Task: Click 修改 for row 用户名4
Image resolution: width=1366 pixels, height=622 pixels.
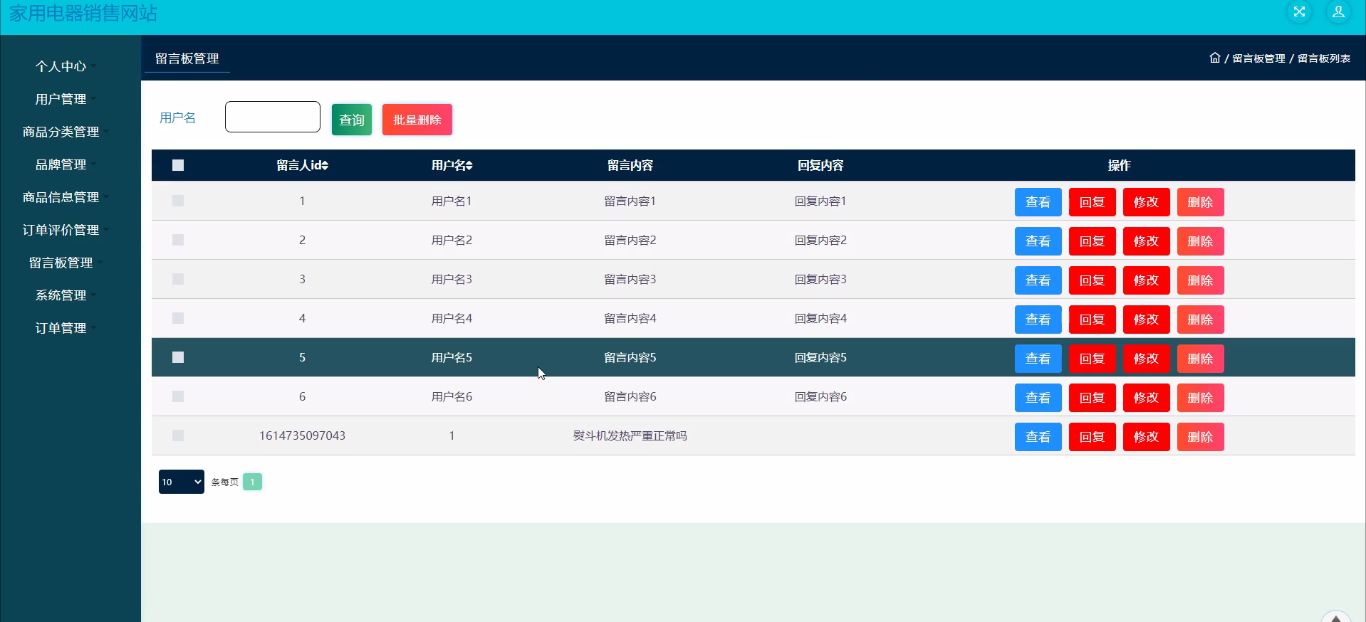Action: (1146, 319)
